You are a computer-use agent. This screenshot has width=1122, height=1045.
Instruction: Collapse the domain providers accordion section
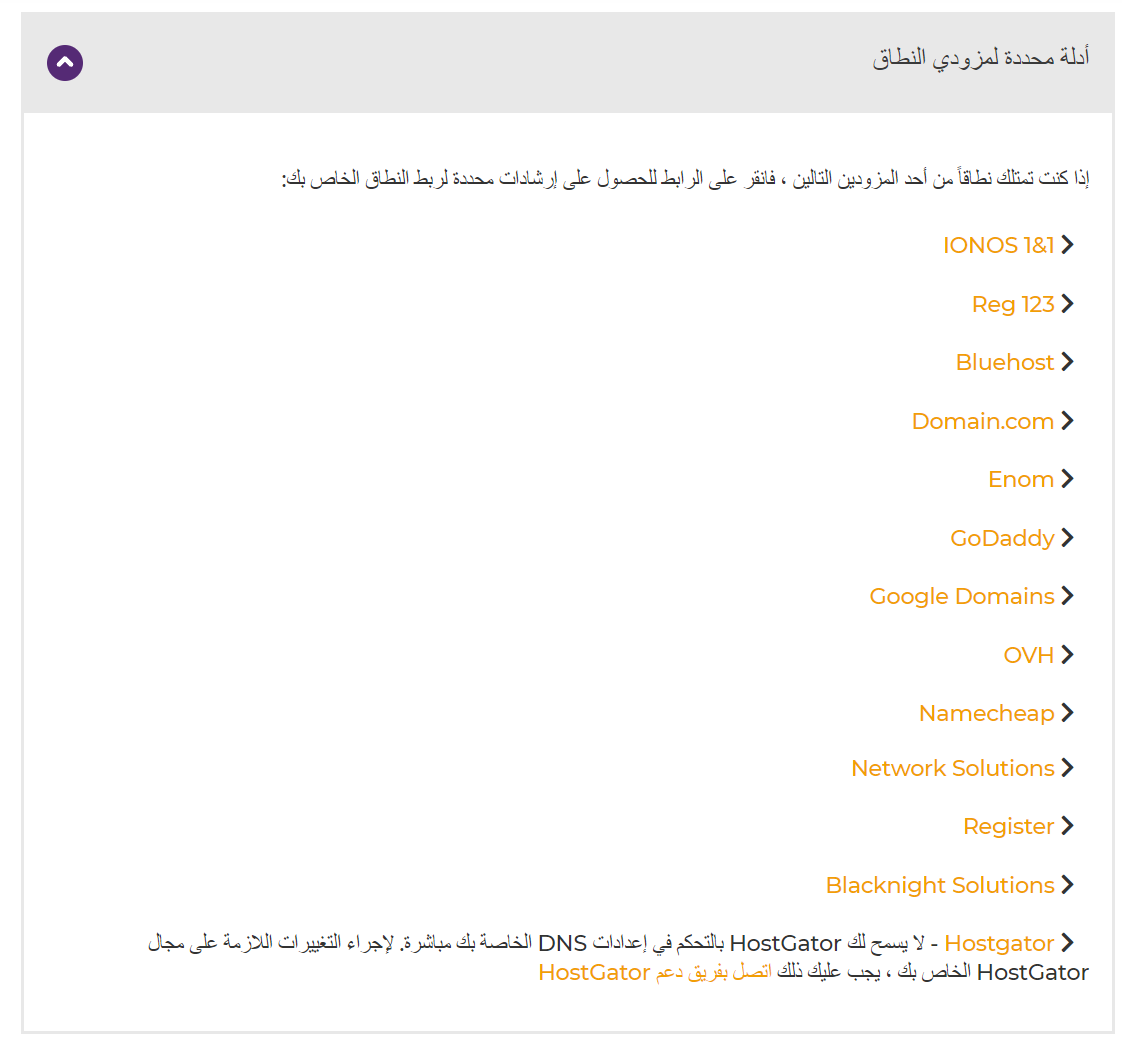[x=65, y=63]
